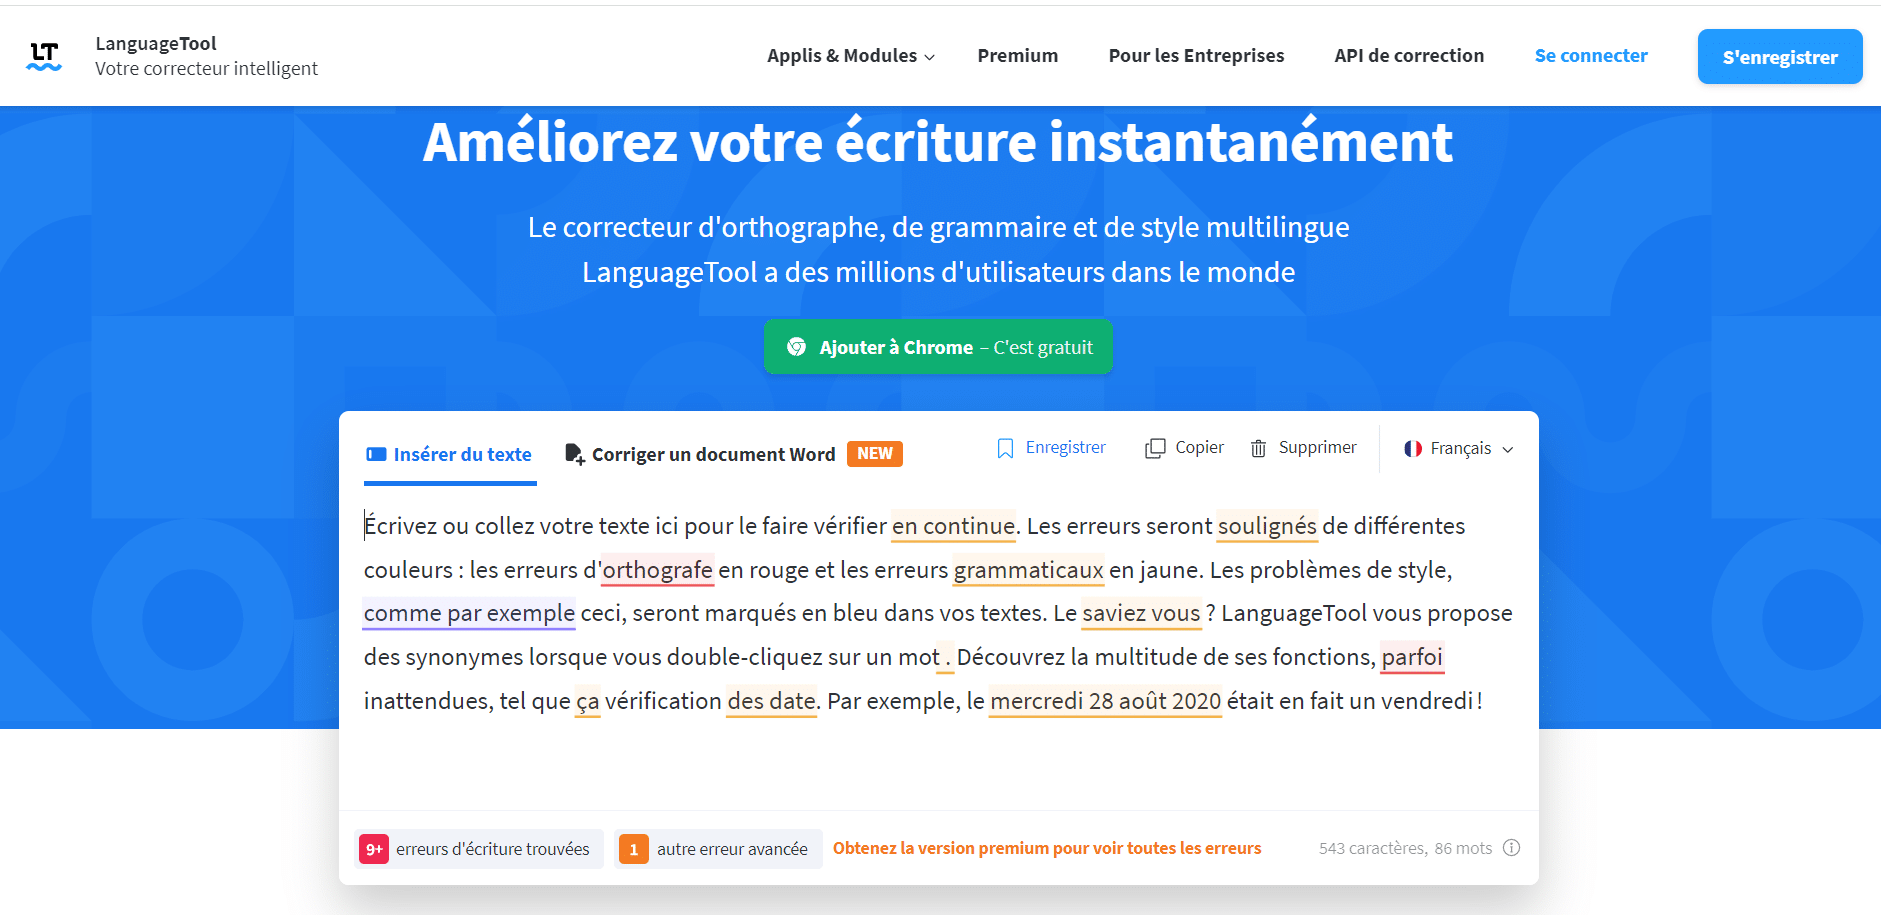Go to API de correction

[x=1409, y=56]
